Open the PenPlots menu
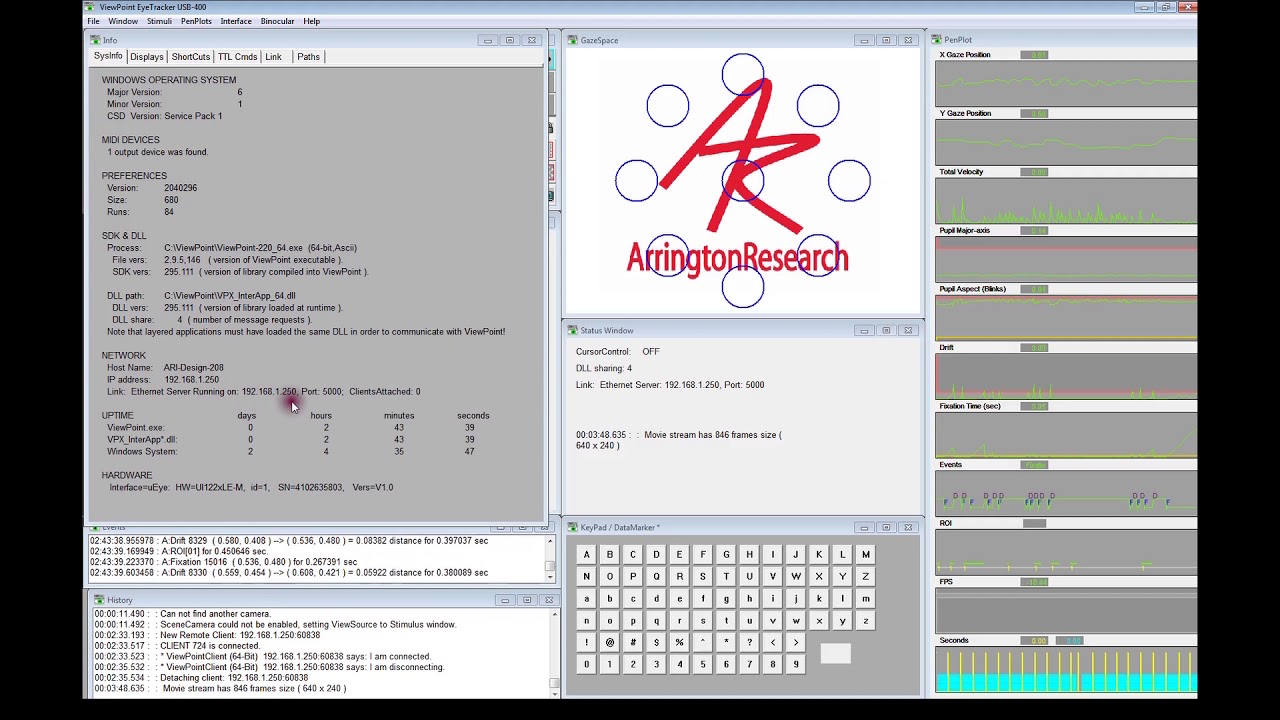This screenshot has height=720, width=1280. click(196, 21)
